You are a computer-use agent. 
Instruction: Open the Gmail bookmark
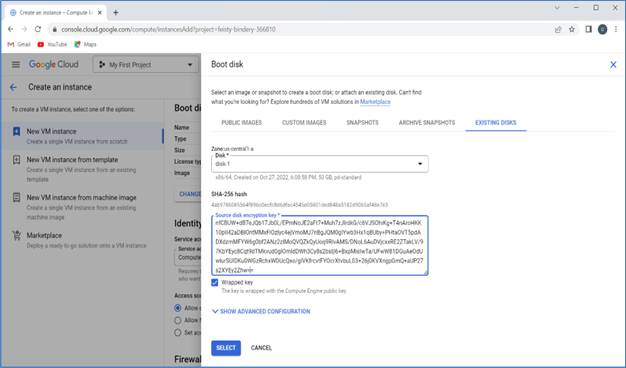pos(19,44)
